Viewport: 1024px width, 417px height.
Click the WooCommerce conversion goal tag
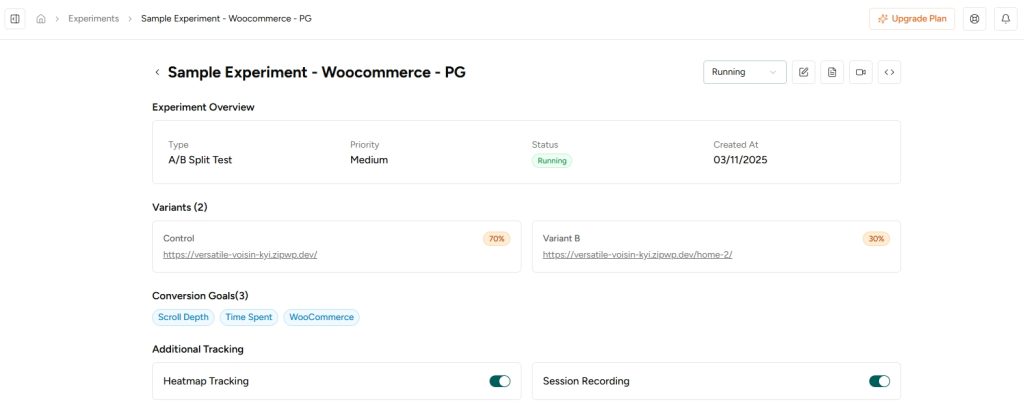pyautogui.click(x=321, y=317)
